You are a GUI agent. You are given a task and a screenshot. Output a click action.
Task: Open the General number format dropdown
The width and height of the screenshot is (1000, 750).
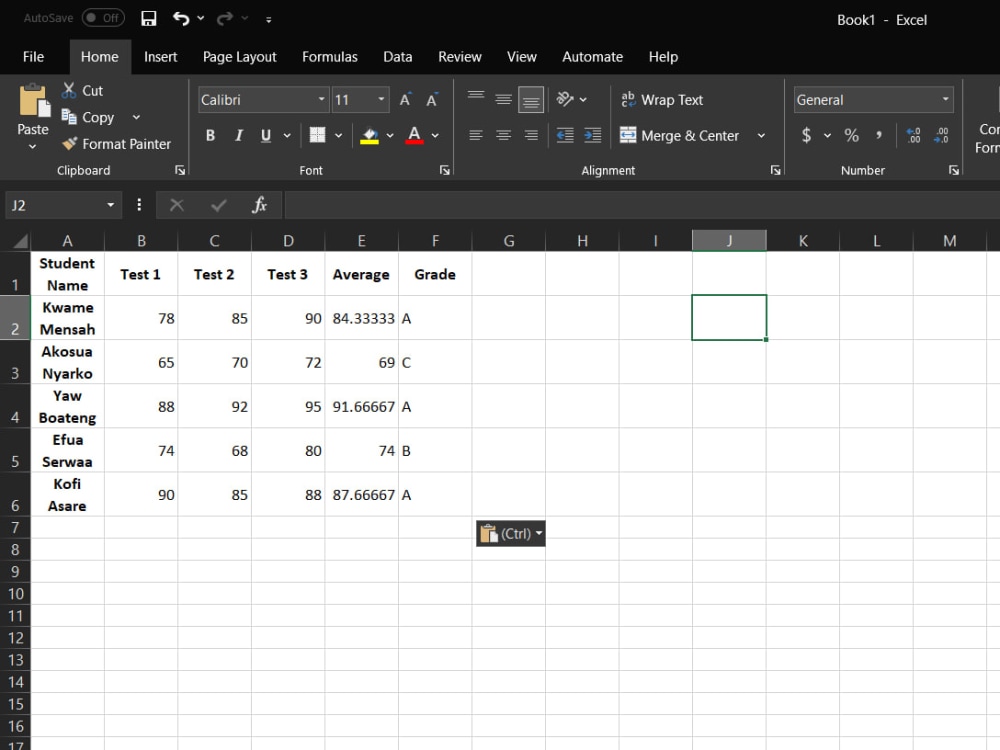coord(945,99)
